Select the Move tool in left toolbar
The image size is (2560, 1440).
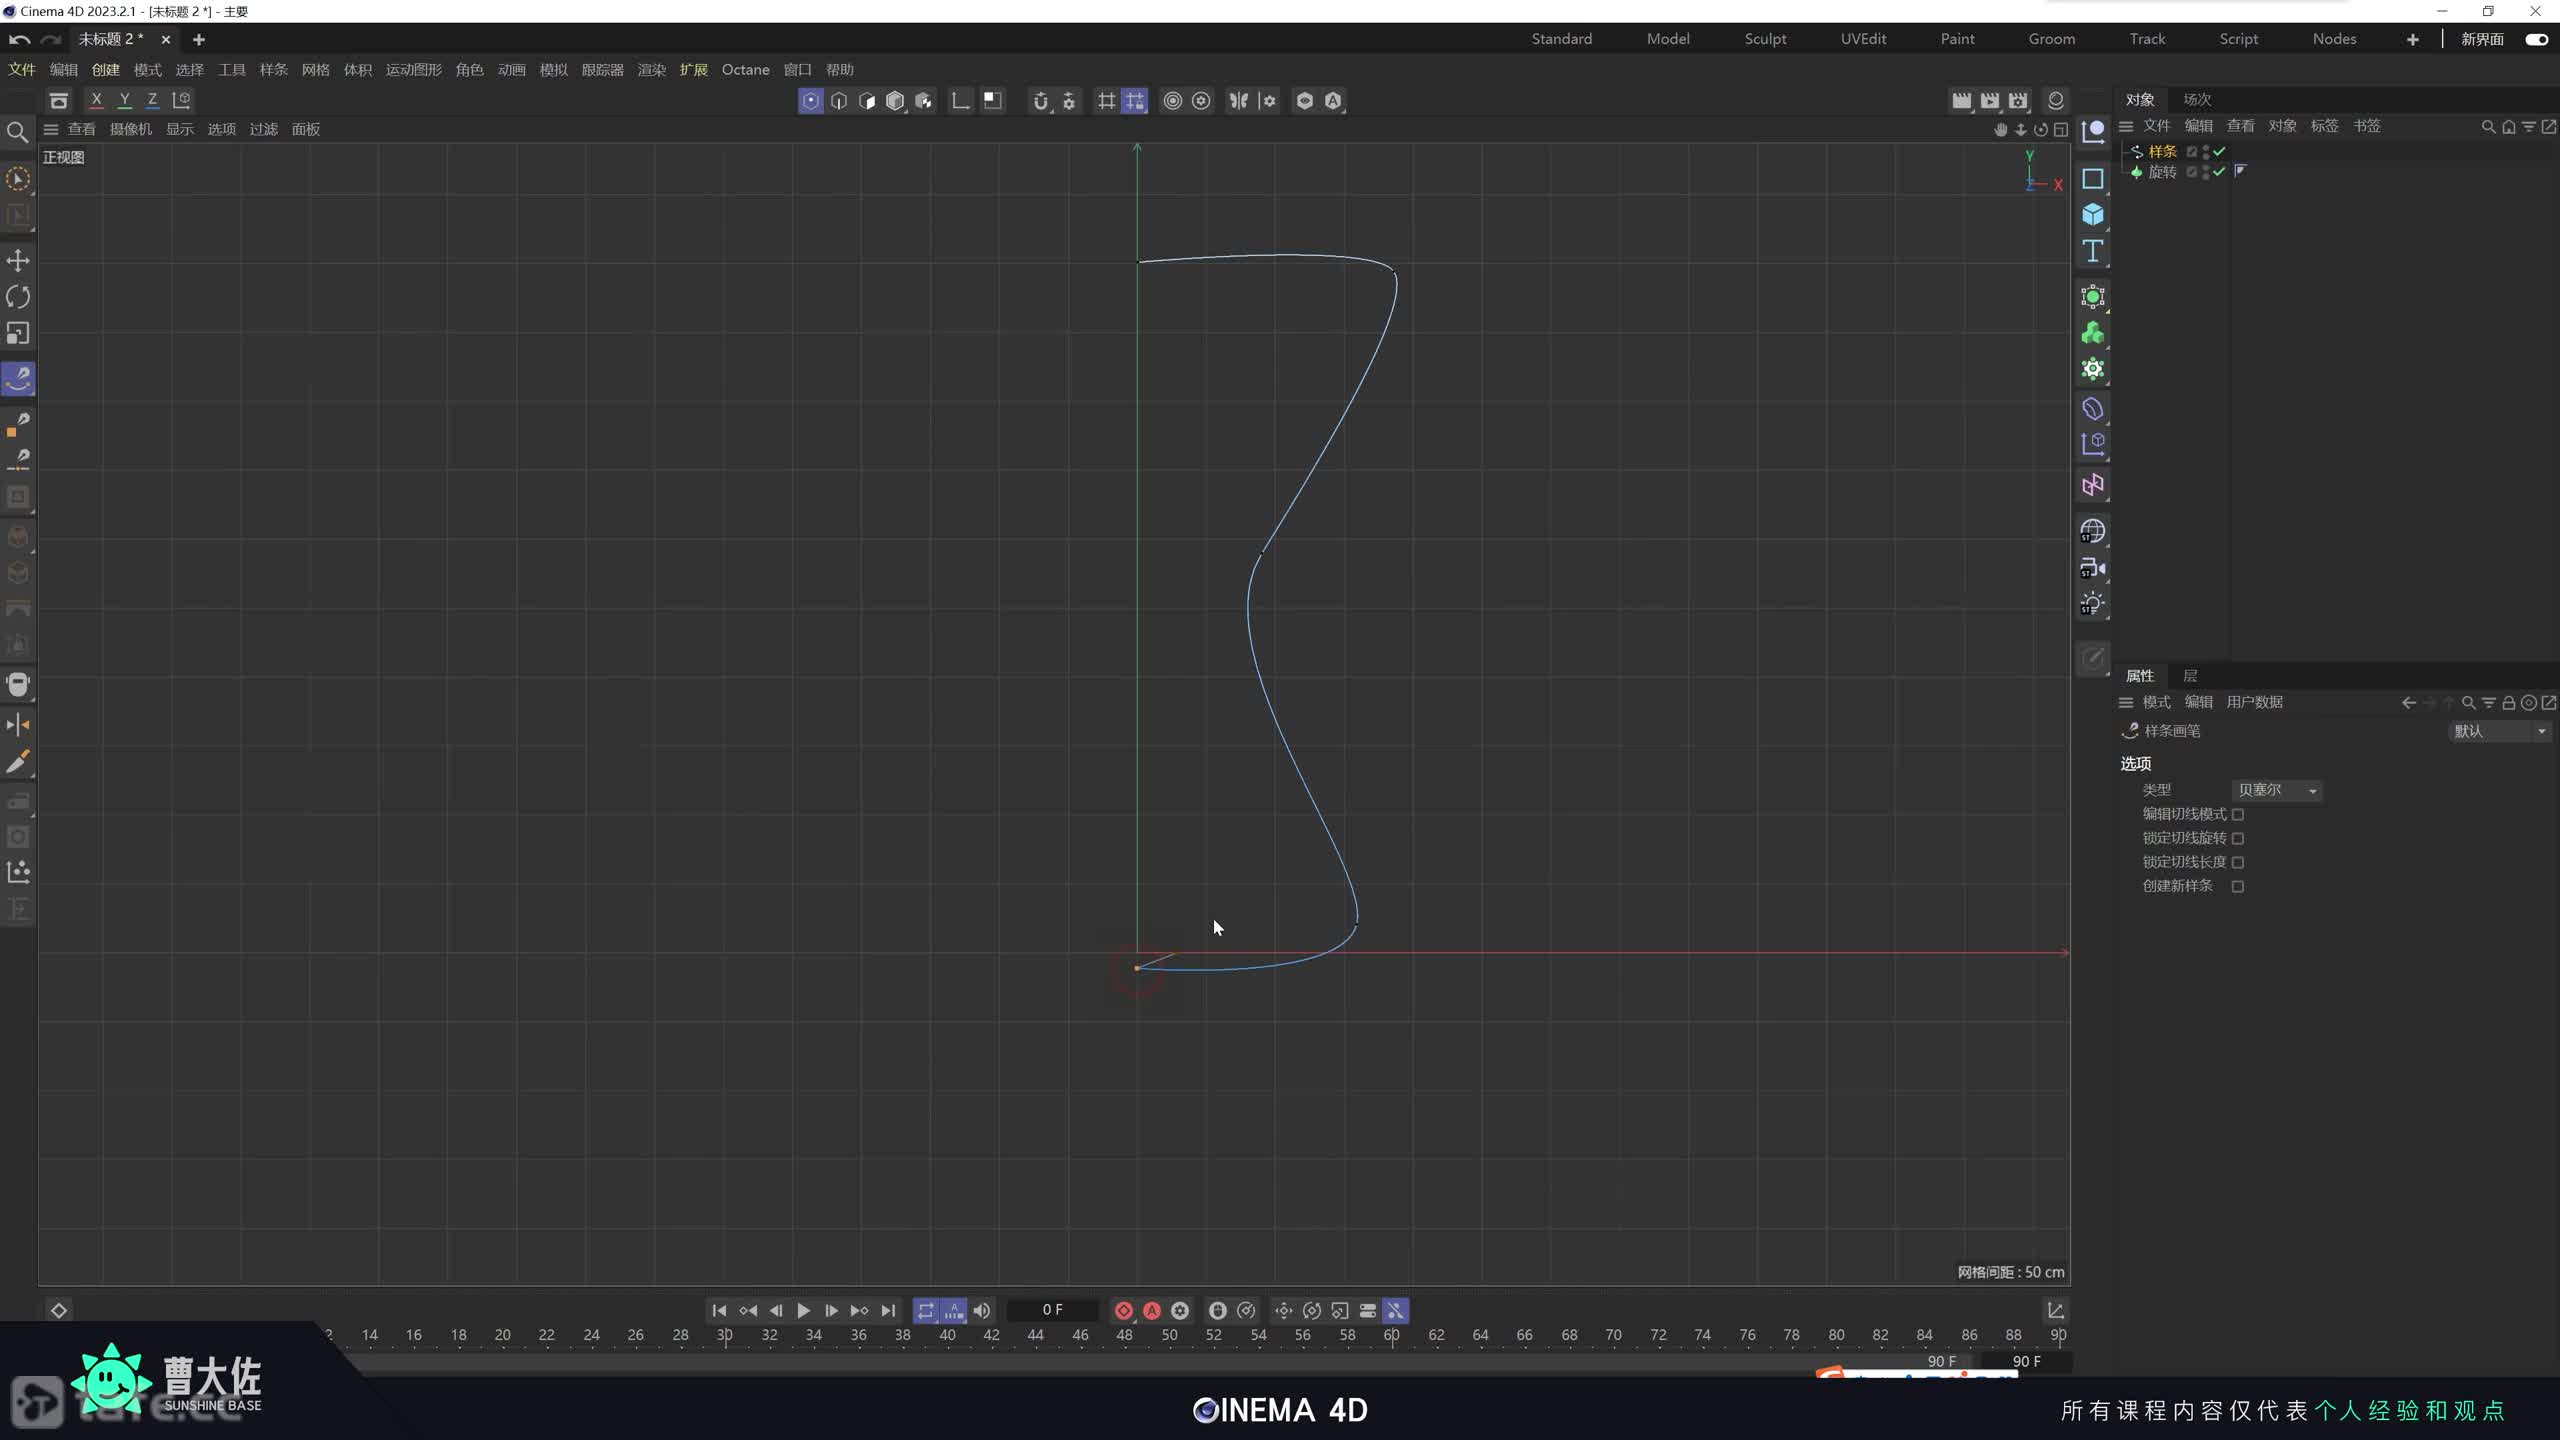click(x=18, y=261)
